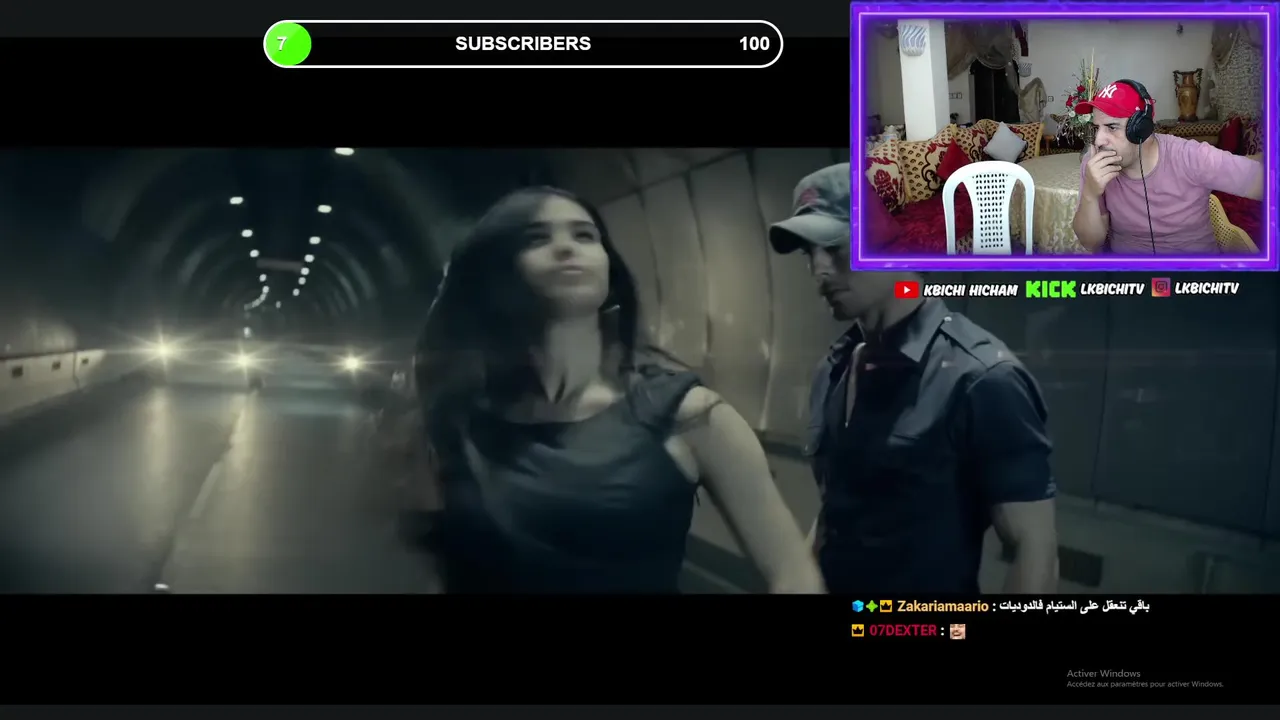
Task: Click the Activer Windows watermark text
Action: (x=1103, y=673)
